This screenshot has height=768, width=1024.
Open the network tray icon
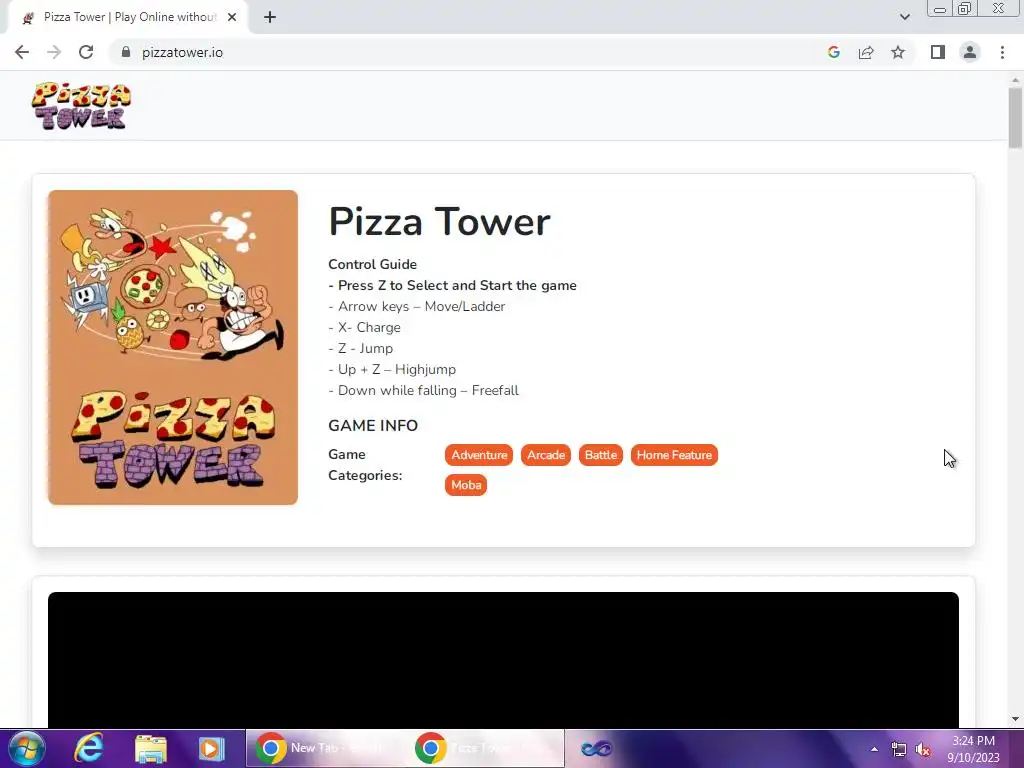(x=899, y=749)
